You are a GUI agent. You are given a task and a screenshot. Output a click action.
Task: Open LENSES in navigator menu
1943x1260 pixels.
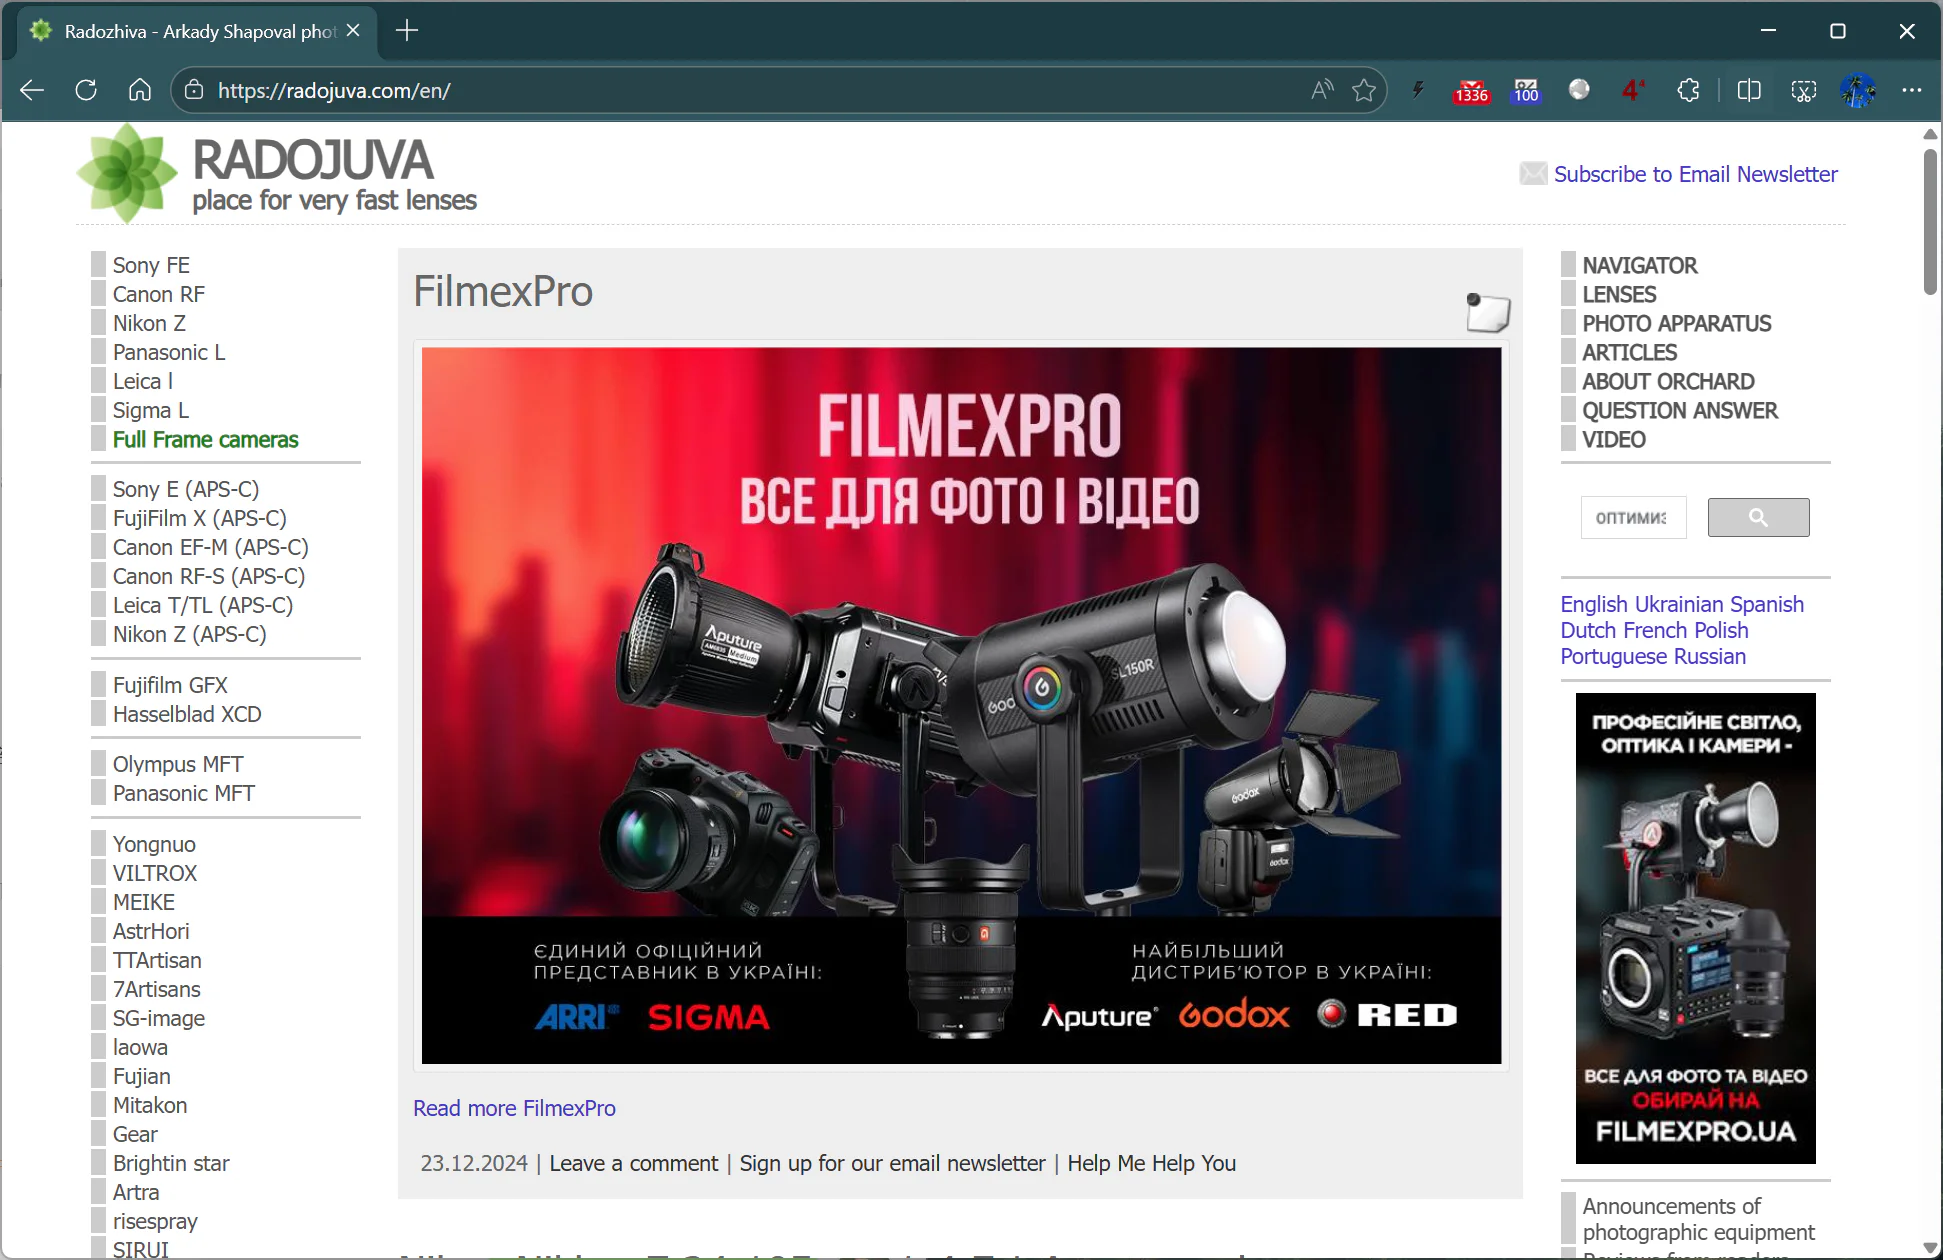click(1619, 294)
